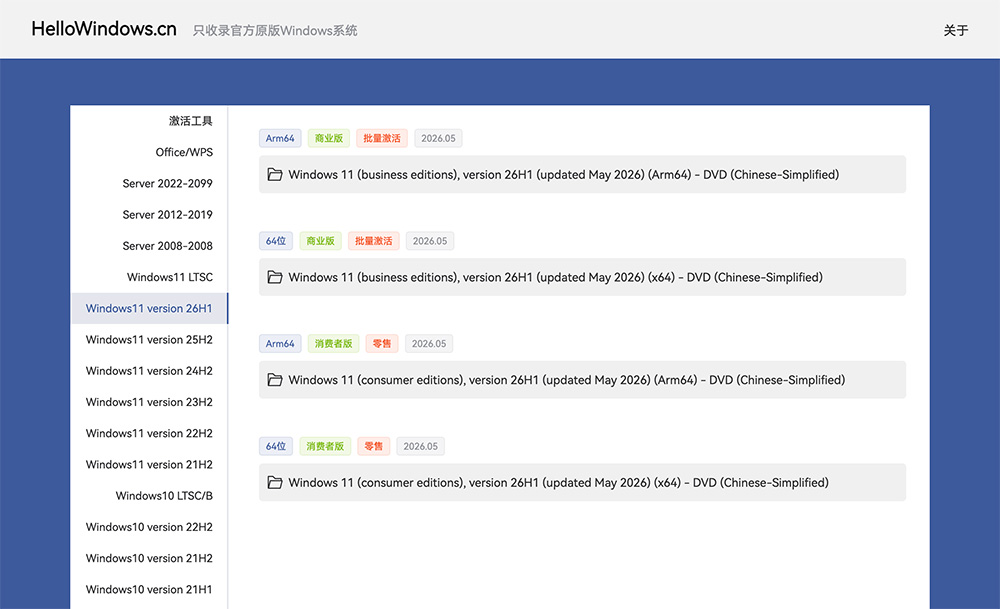
Task: Click 2026.05 tag above business x64 entry
Action: [430, 240]
